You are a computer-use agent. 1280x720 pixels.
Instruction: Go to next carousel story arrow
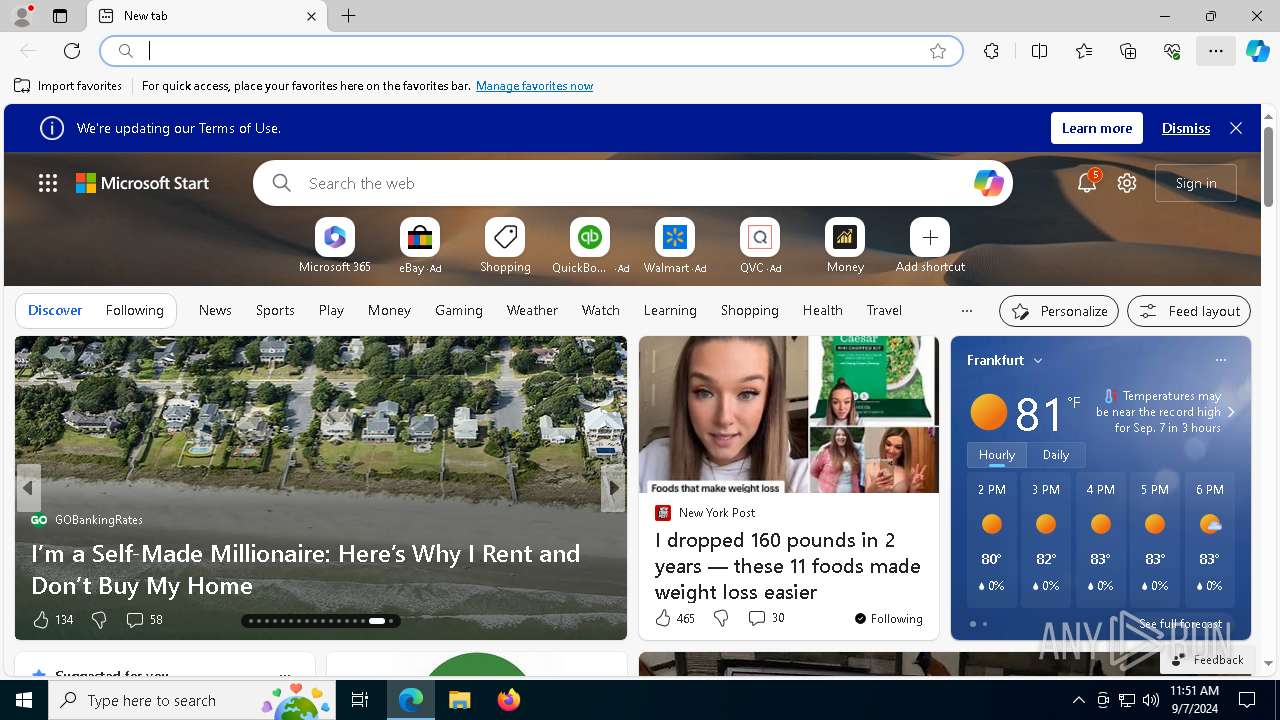(613, 488)
